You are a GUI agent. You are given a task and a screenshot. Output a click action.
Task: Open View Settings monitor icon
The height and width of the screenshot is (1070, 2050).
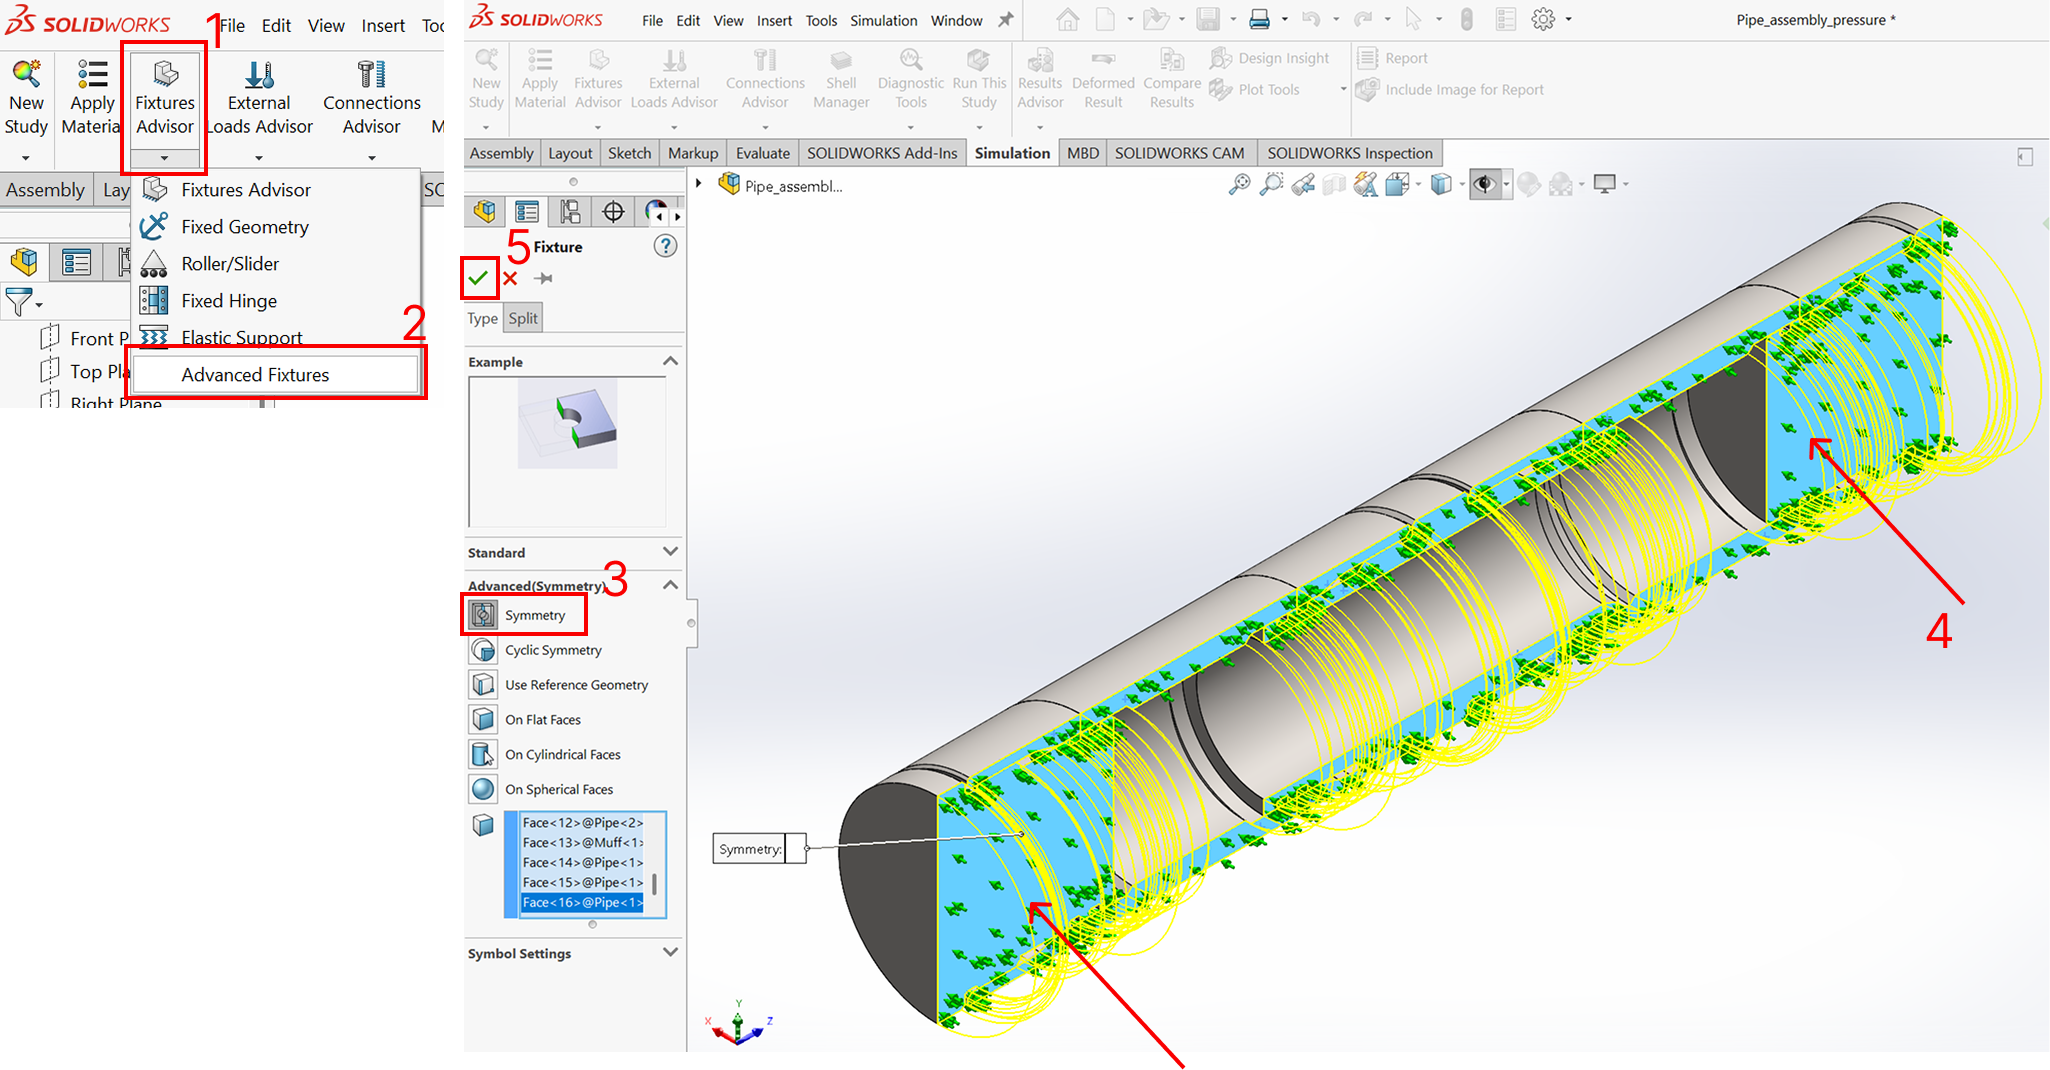pos(1605,184)
